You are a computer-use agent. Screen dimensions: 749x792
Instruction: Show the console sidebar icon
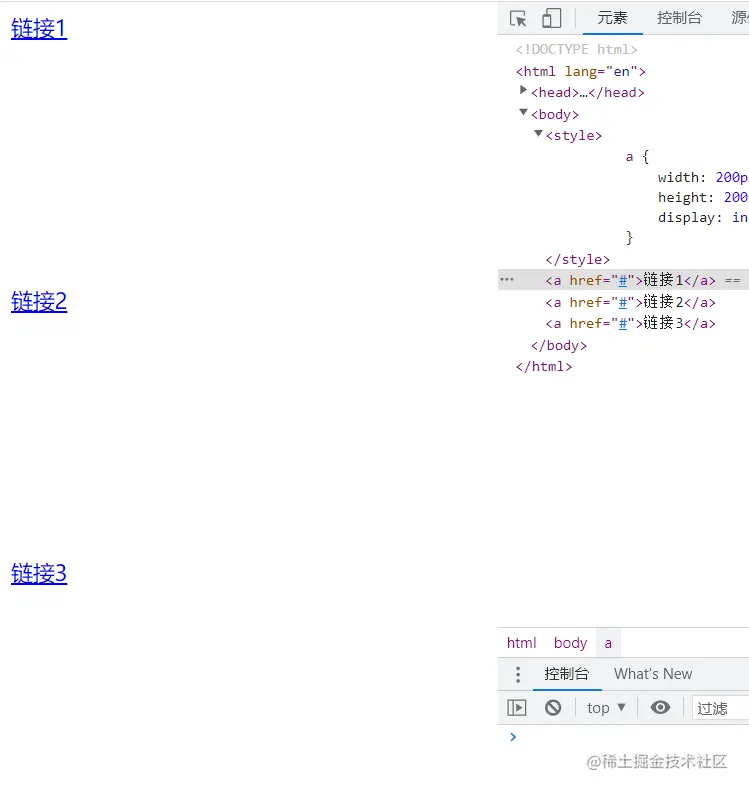[516, 708]
